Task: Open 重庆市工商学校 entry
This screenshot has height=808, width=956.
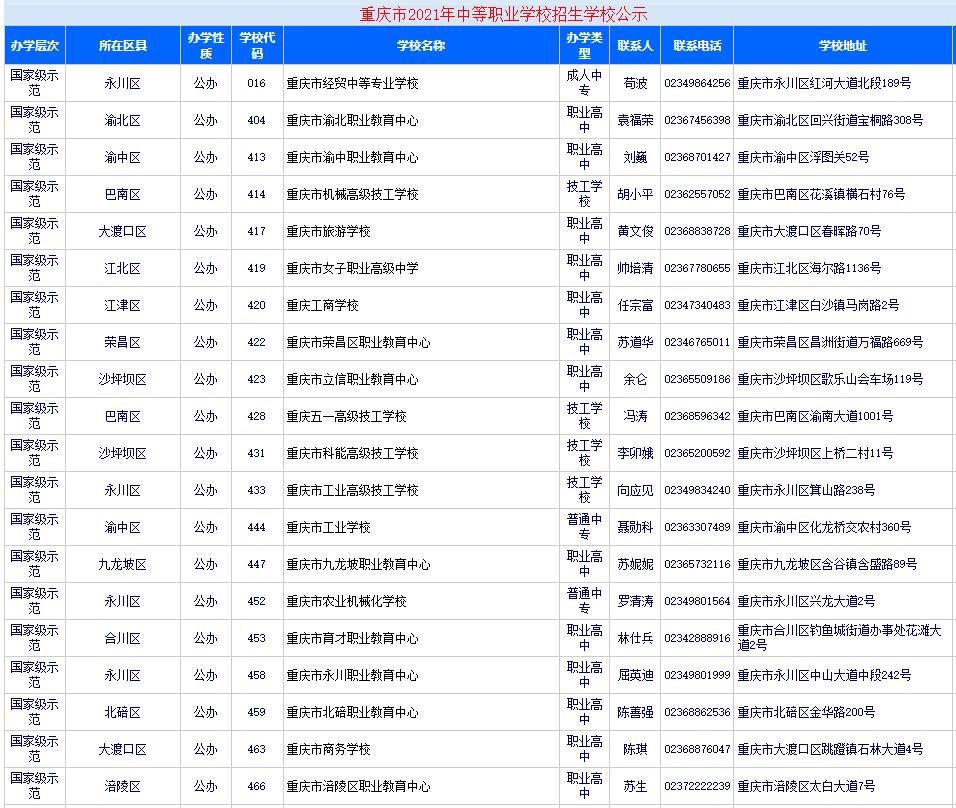Action: tap(340, 304)
